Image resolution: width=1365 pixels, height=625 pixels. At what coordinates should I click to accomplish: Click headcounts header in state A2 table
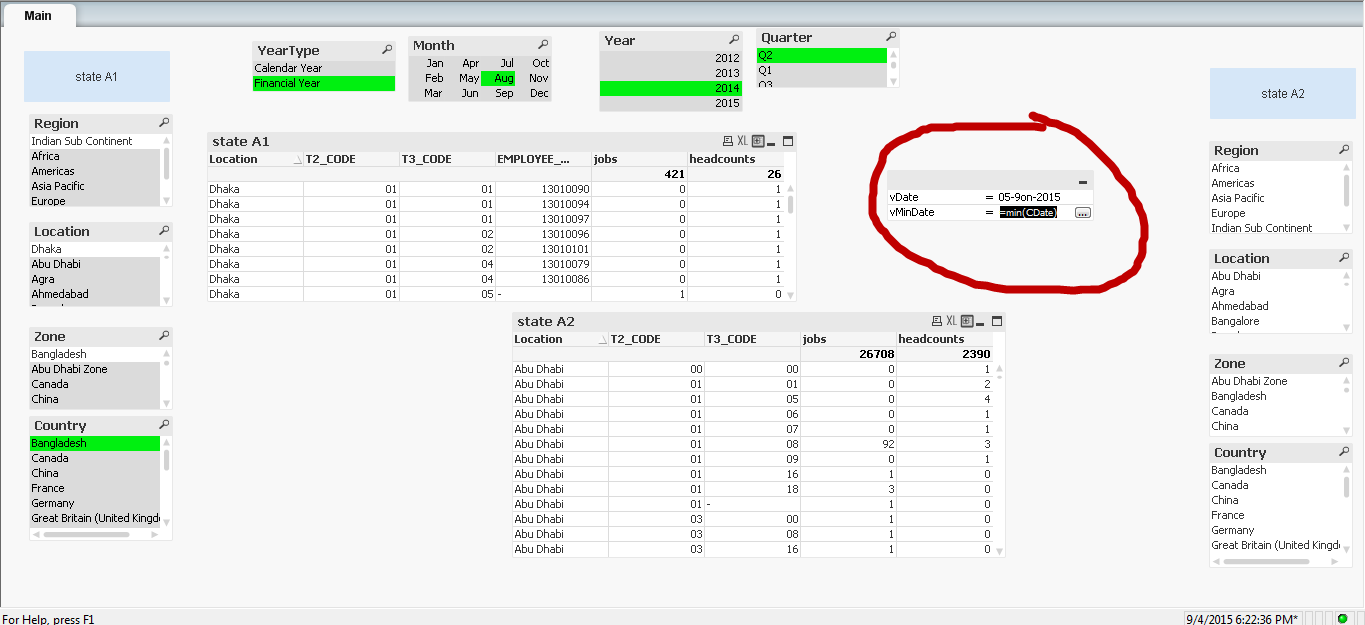pyautogui.click(x=945, y=339)
